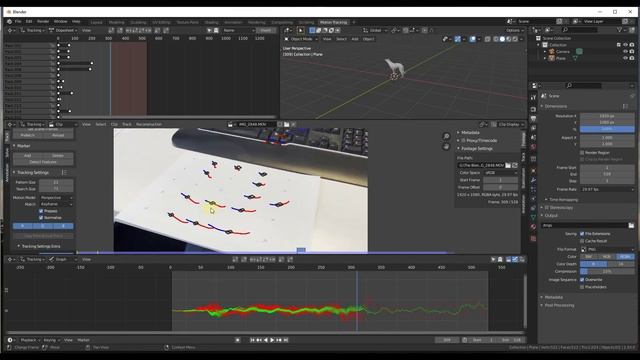The image size is (640, 360).
Task: Click the auto keying record button
Action: click(x=238, y=340)
